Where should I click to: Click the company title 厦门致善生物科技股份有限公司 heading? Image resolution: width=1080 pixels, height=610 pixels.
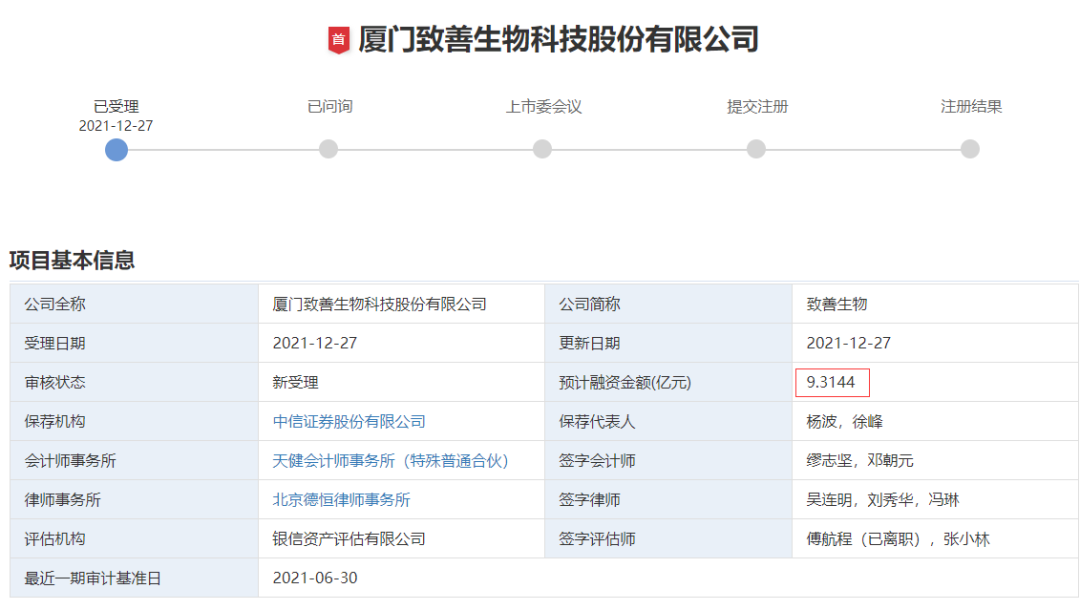[559, 39]
